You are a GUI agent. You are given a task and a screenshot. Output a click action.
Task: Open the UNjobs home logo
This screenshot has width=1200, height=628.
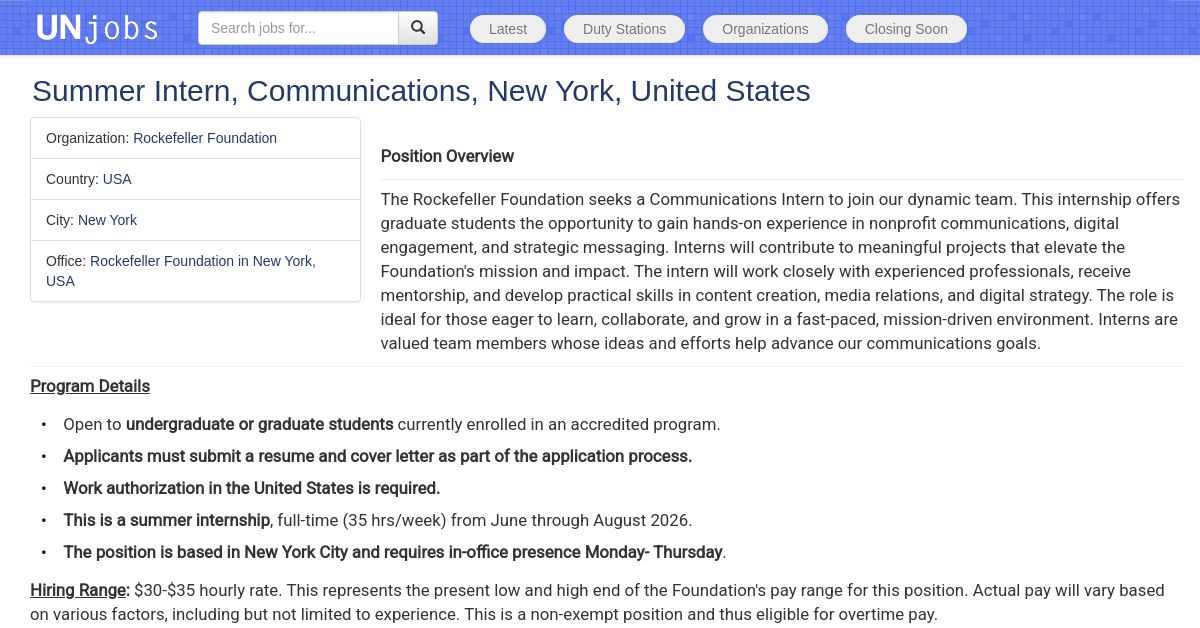pos(97,28)
